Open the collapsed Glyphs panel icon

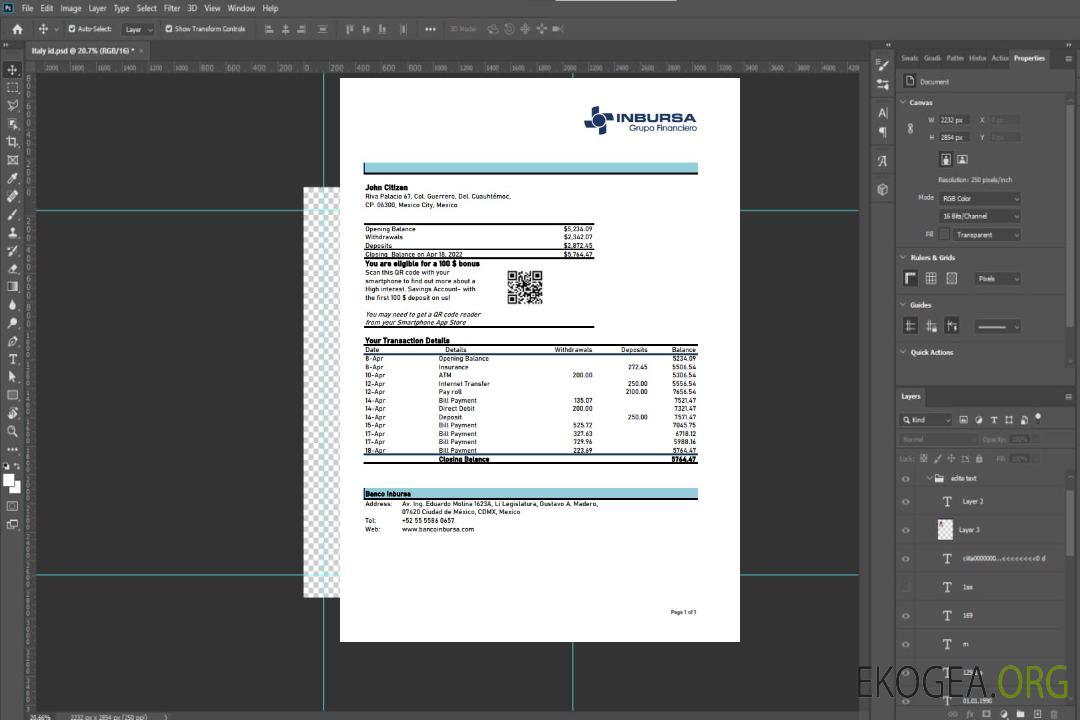(883, 161)
